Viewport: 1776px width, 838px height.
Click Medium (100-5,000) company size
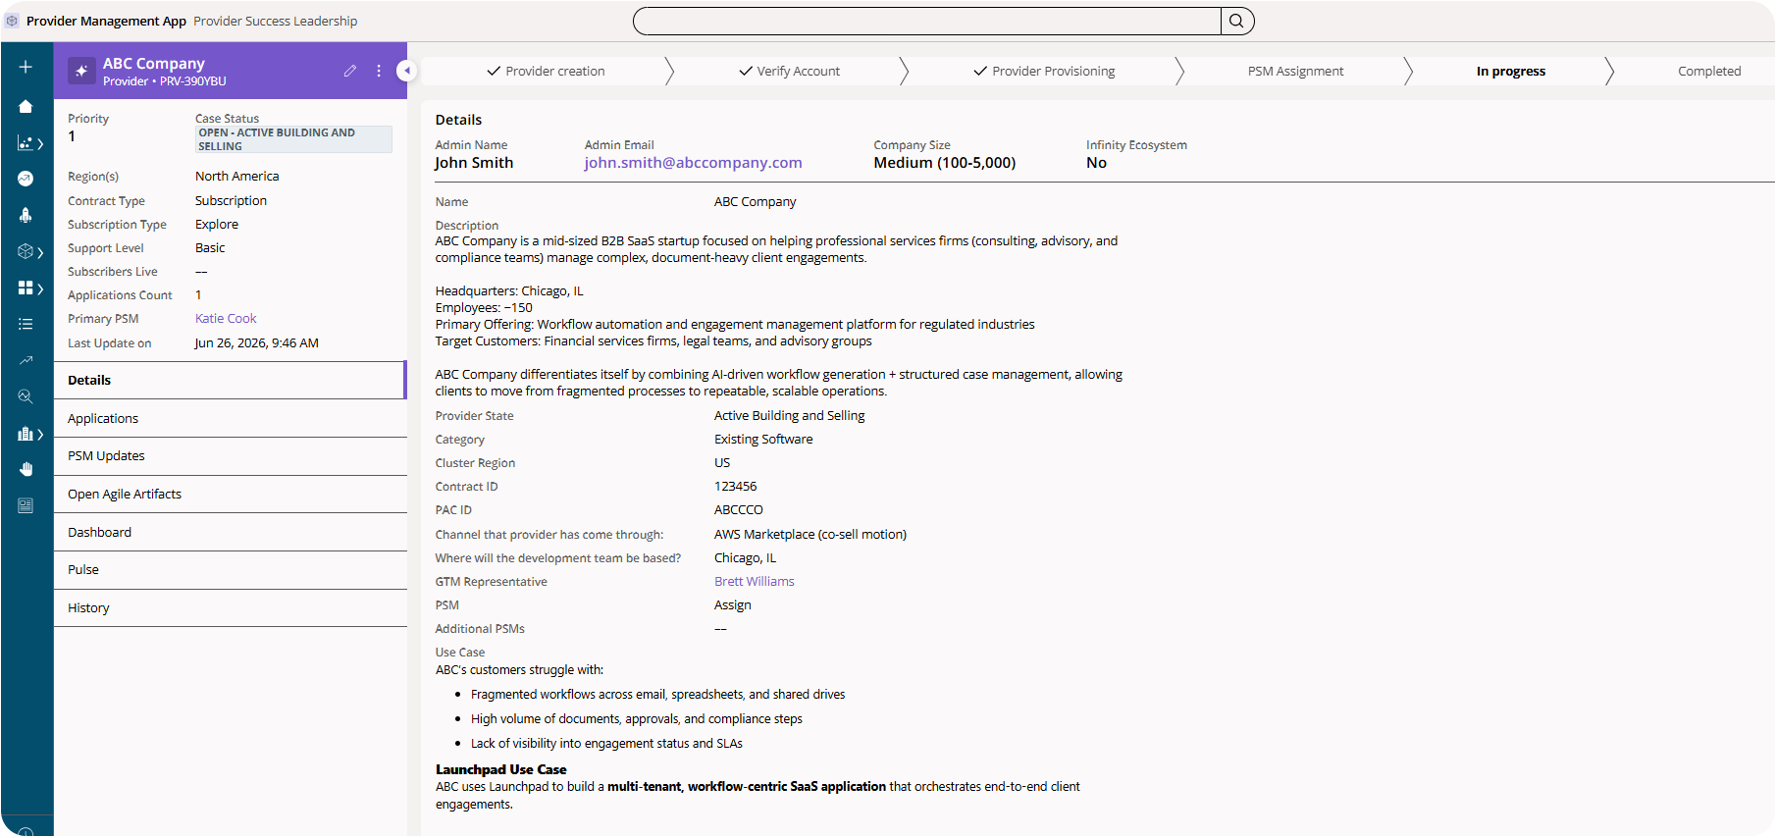[x=944, y=163]
